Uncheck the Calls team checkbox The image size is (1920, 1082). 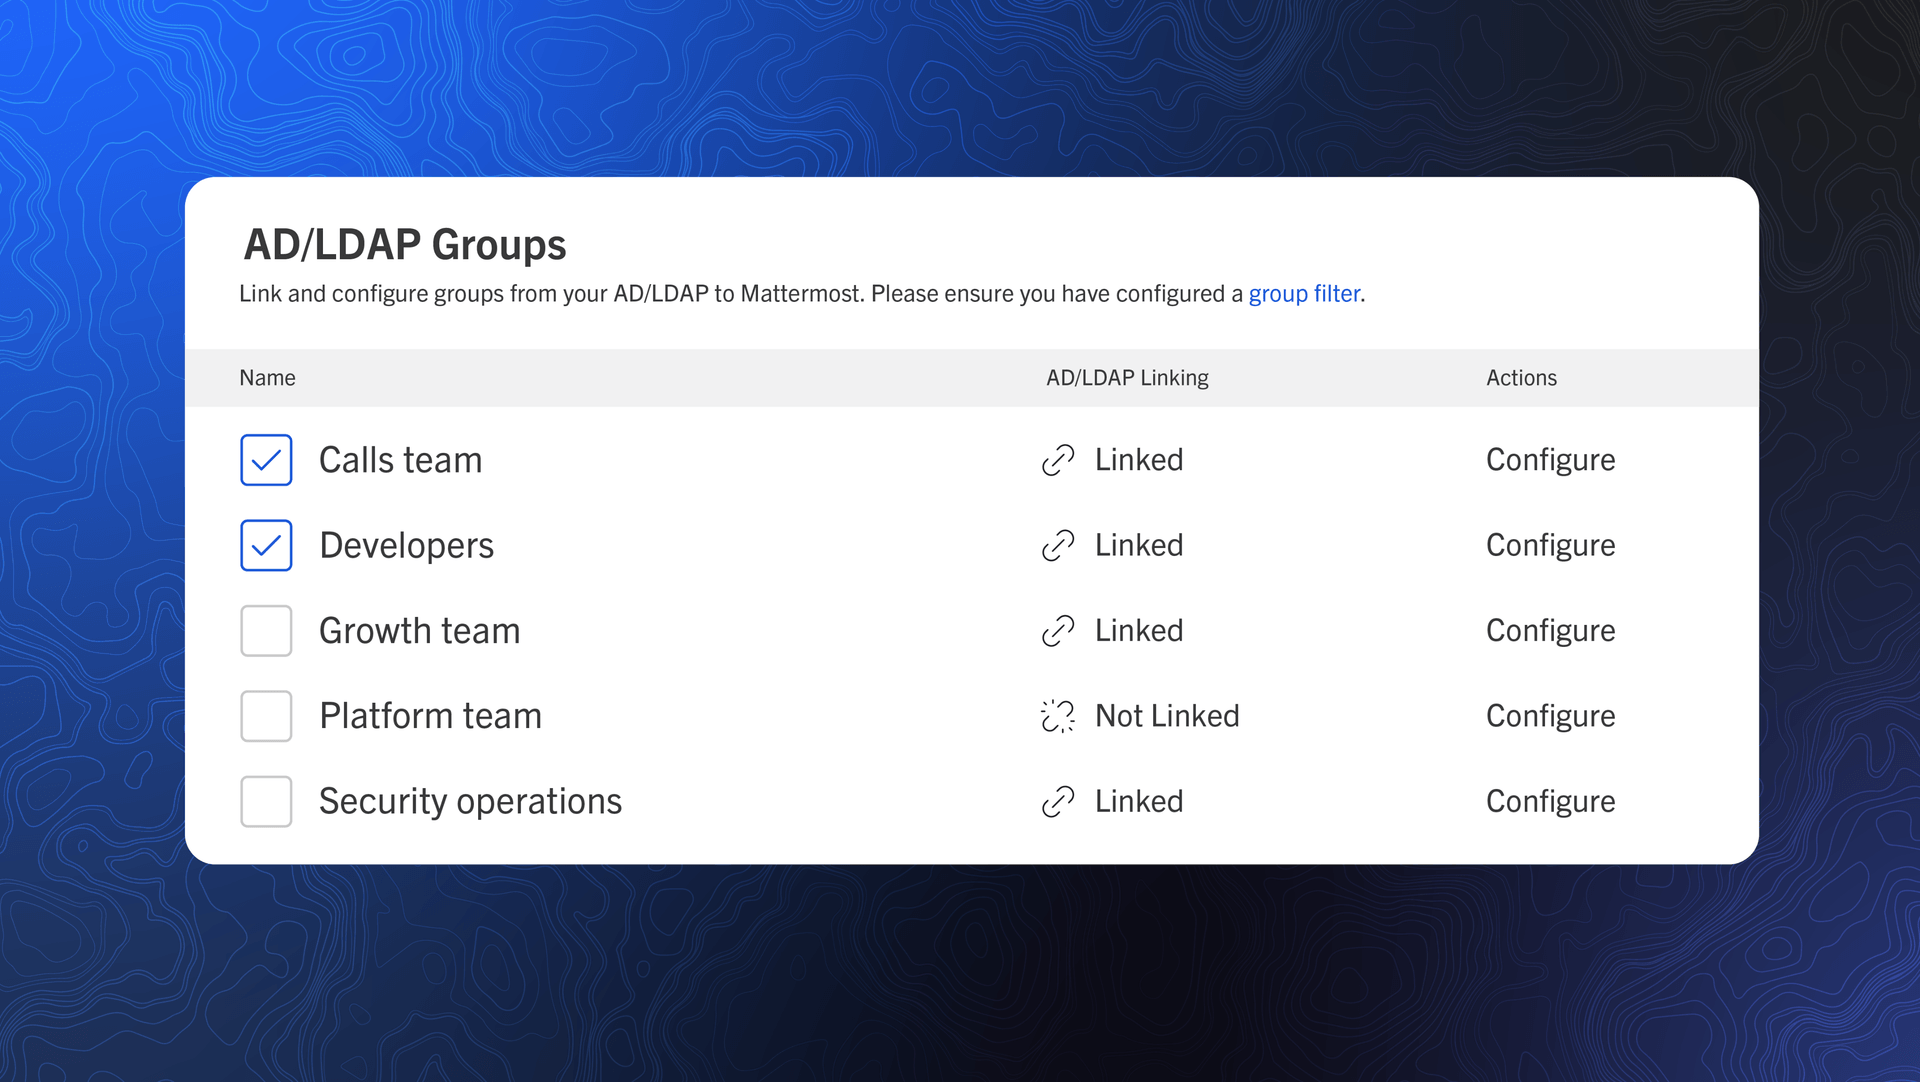(266, 460)
